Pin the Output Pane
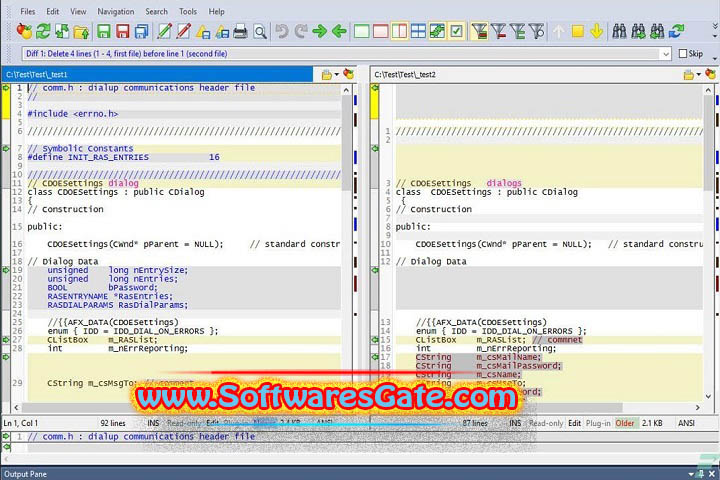This screenshot has width=720, height=480. [701, 474]
